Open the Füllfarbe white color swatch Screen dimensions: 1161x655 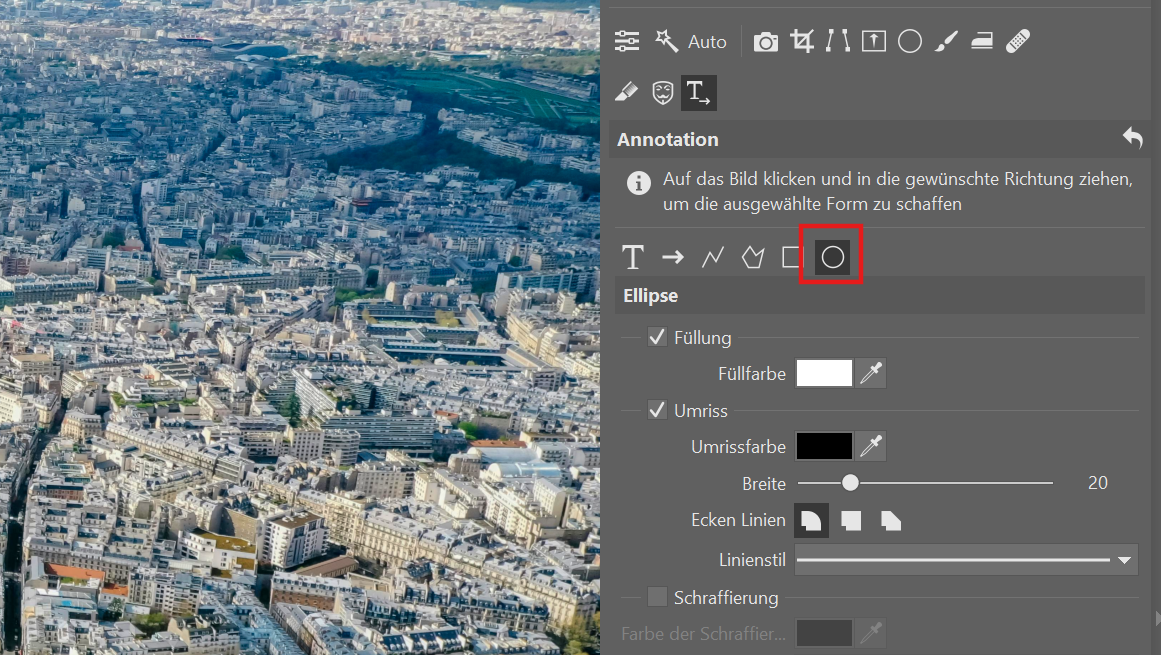[824, 373]
